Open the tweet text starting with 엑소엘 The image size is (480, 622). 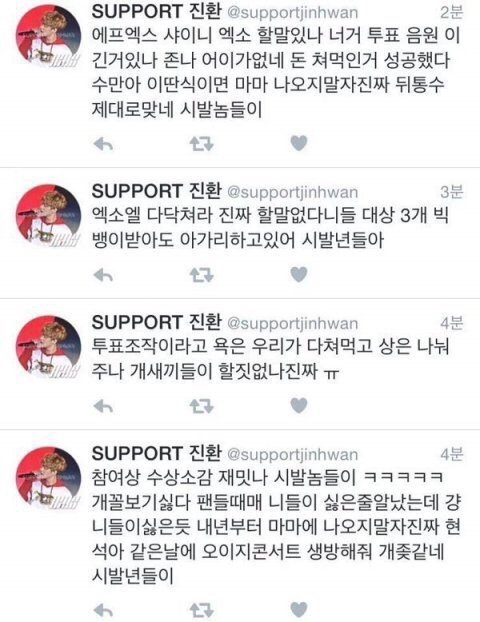pyautogui.click(x=270, y=228)
